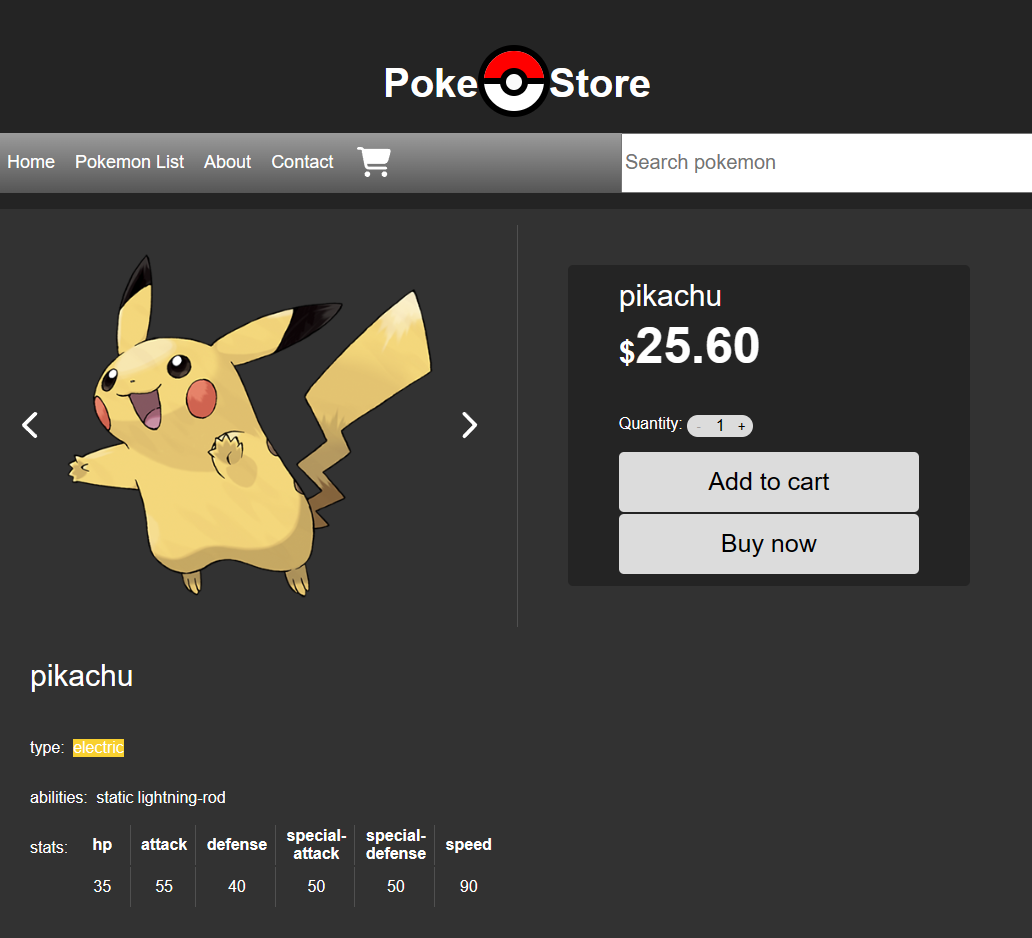Show previous Pokemon image with left arrow
Screen dimensions: 1032x938
point(30,425)
